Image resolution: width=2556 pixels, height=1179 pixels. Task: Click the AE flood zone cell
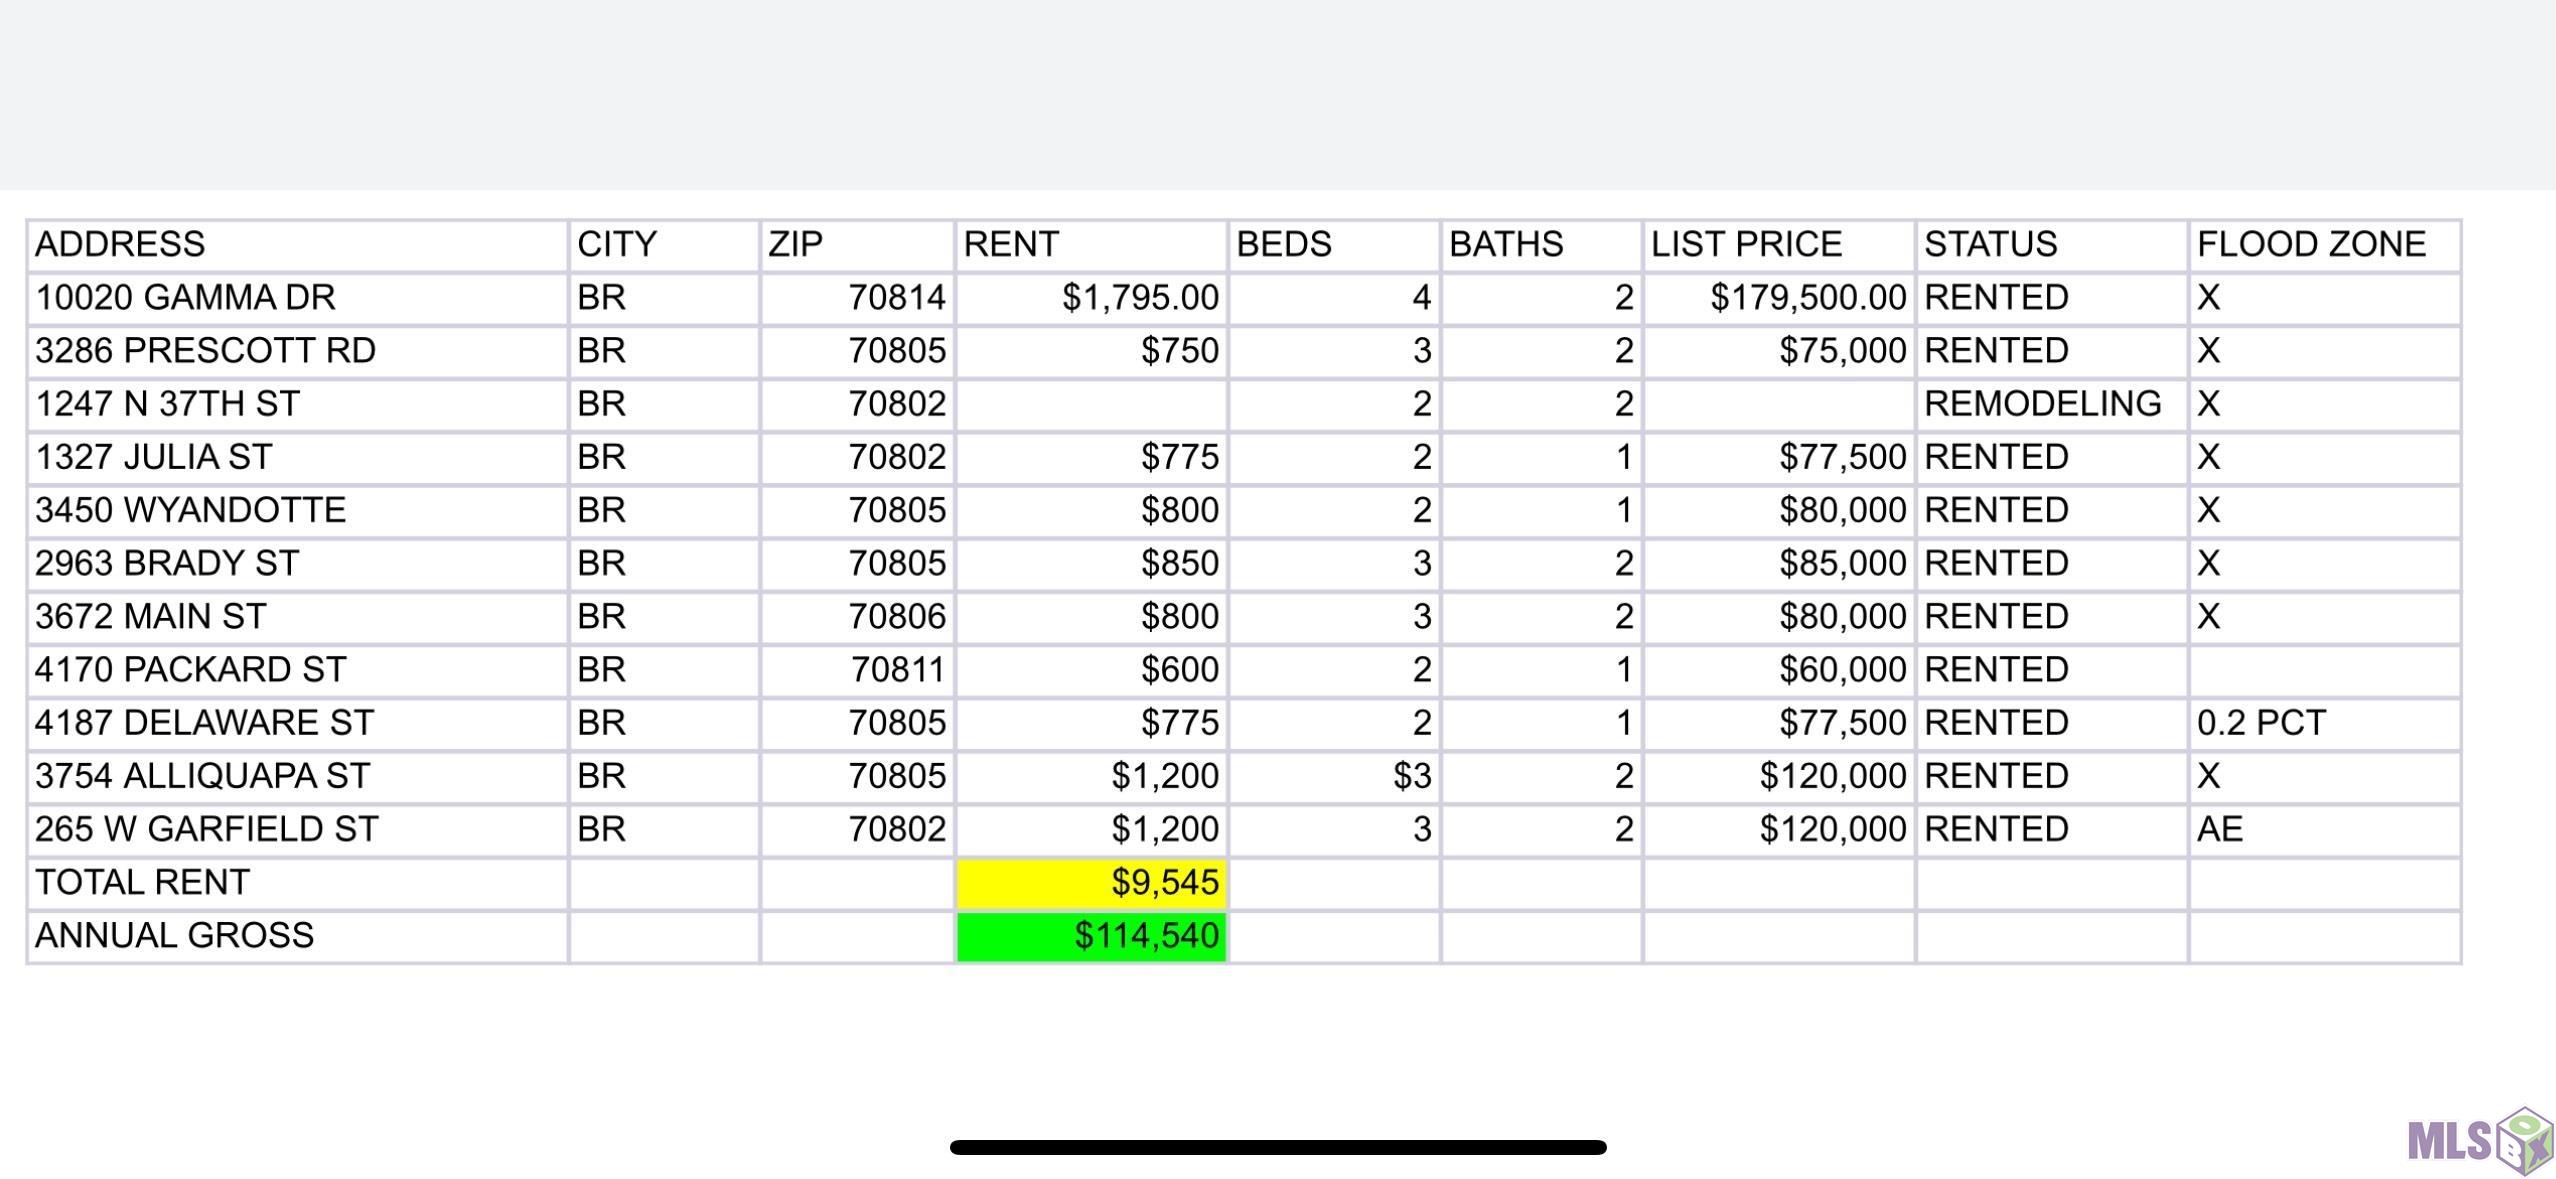(x=2323, y=830)
